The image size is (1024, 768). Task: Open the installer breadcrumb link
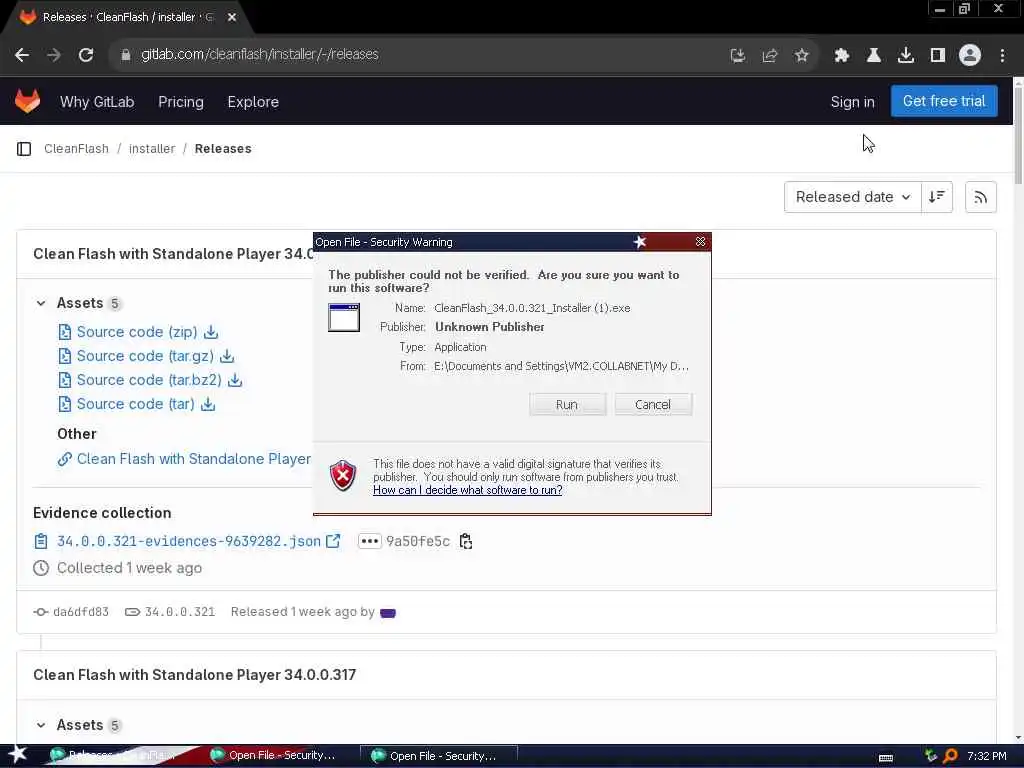152,149
